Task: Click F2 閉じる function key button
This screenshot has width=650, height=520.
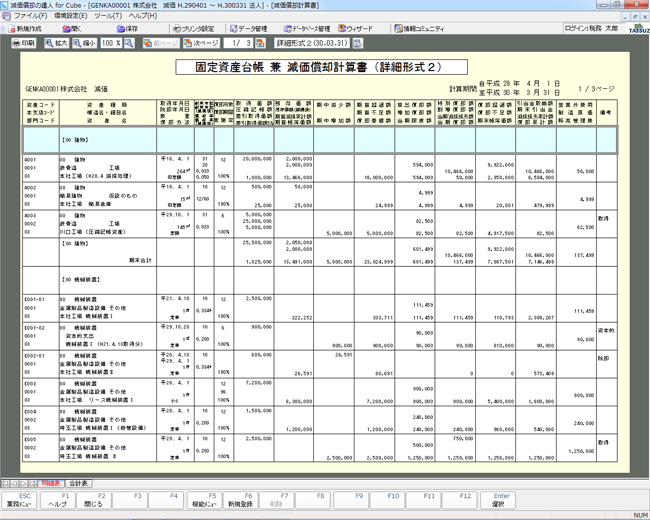Action: (x=94, y=500)
